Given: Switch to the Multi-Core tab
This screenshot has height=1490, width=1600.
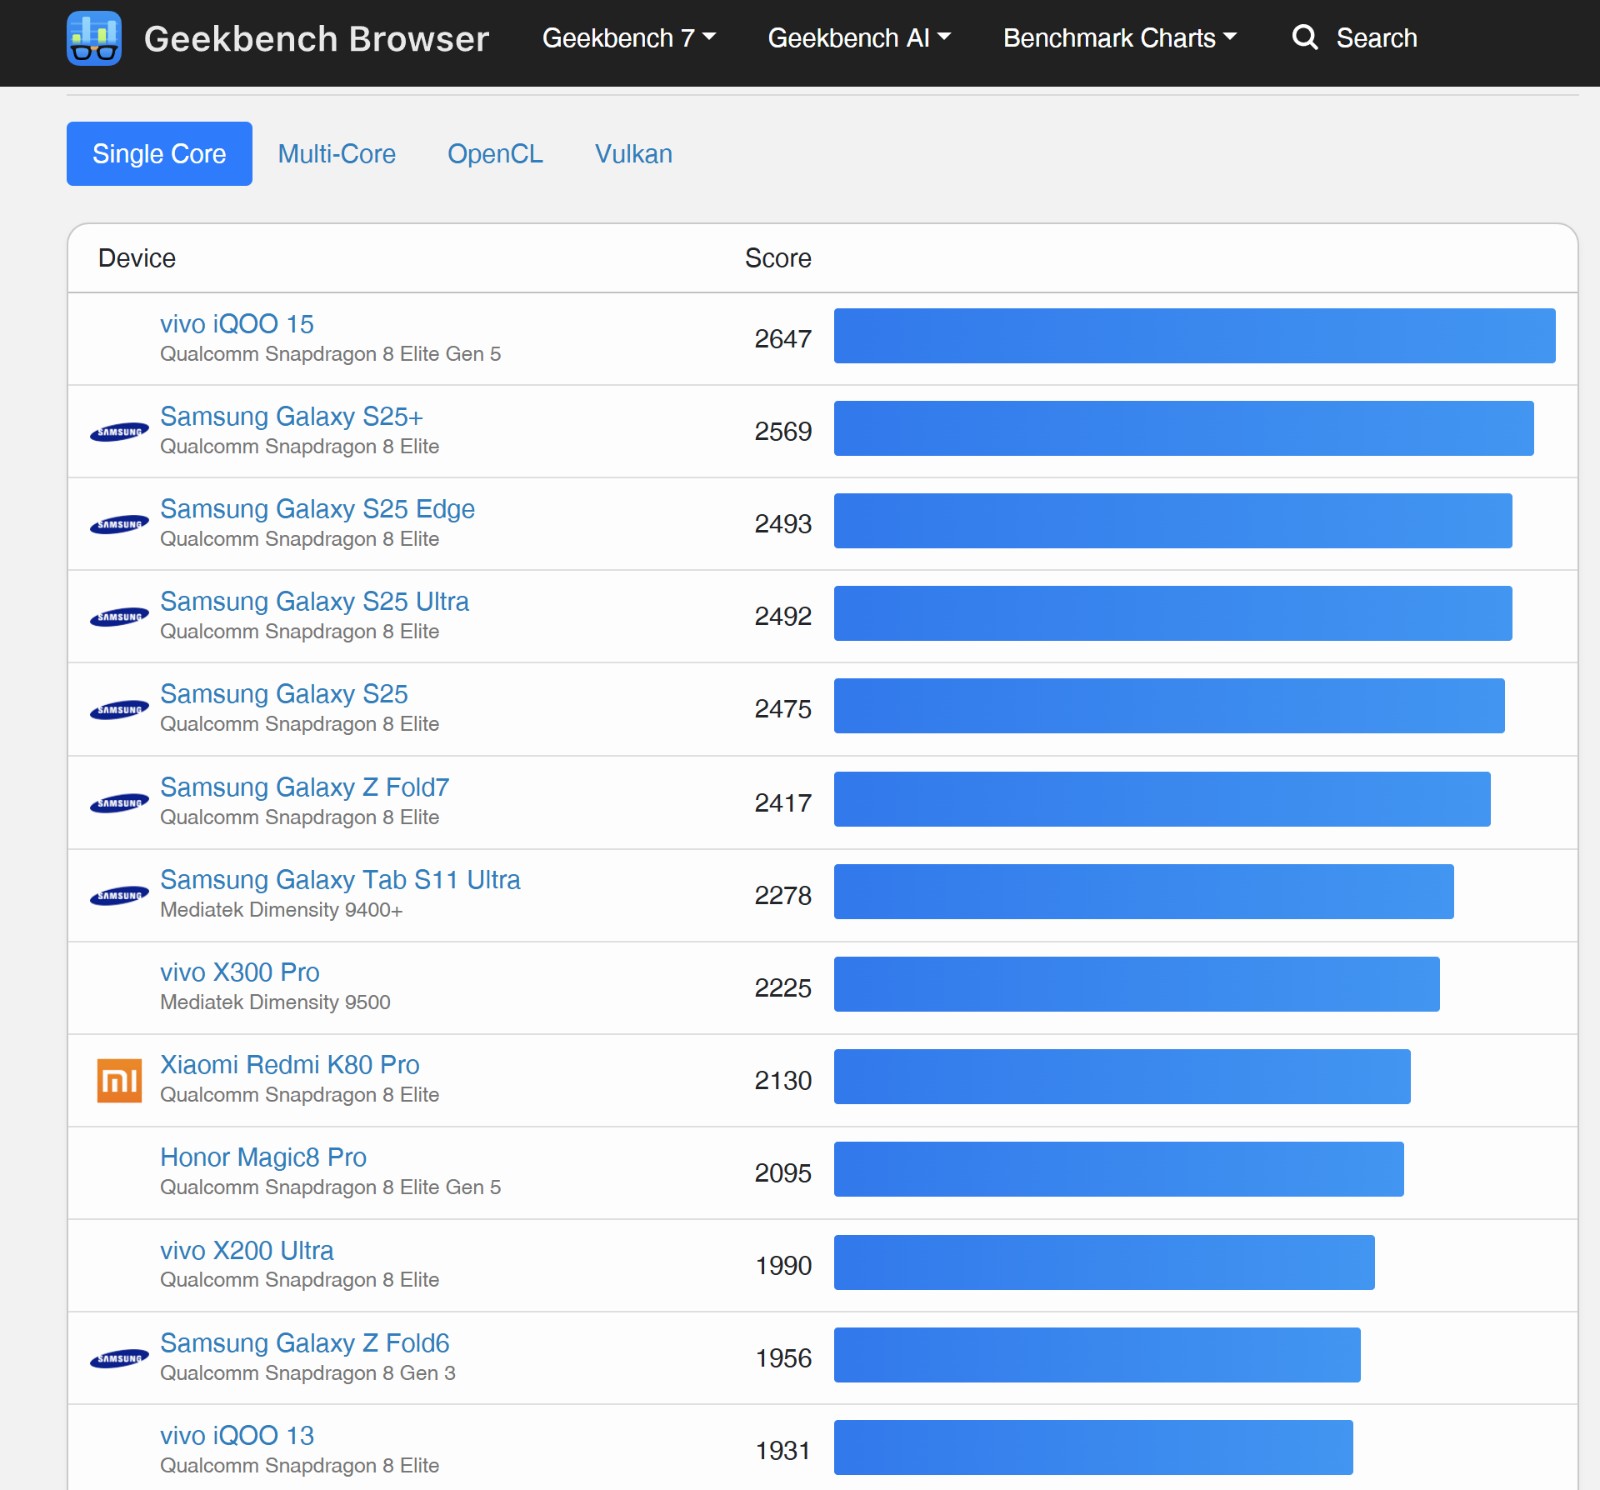Looking at the screenshot, I should click(337, 154).
